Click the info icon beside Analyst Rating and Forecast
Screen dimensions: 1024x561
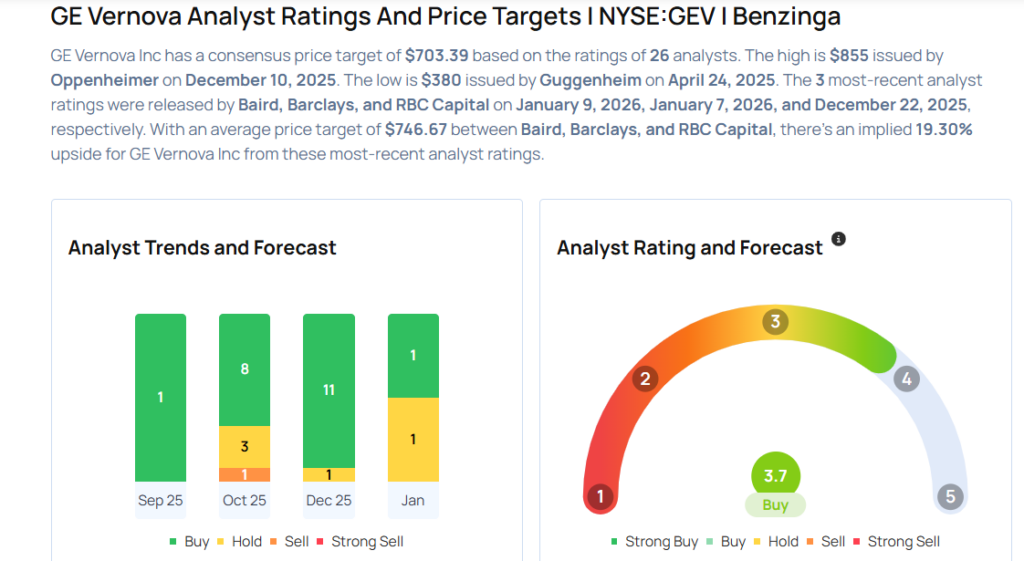click(839, 239)
